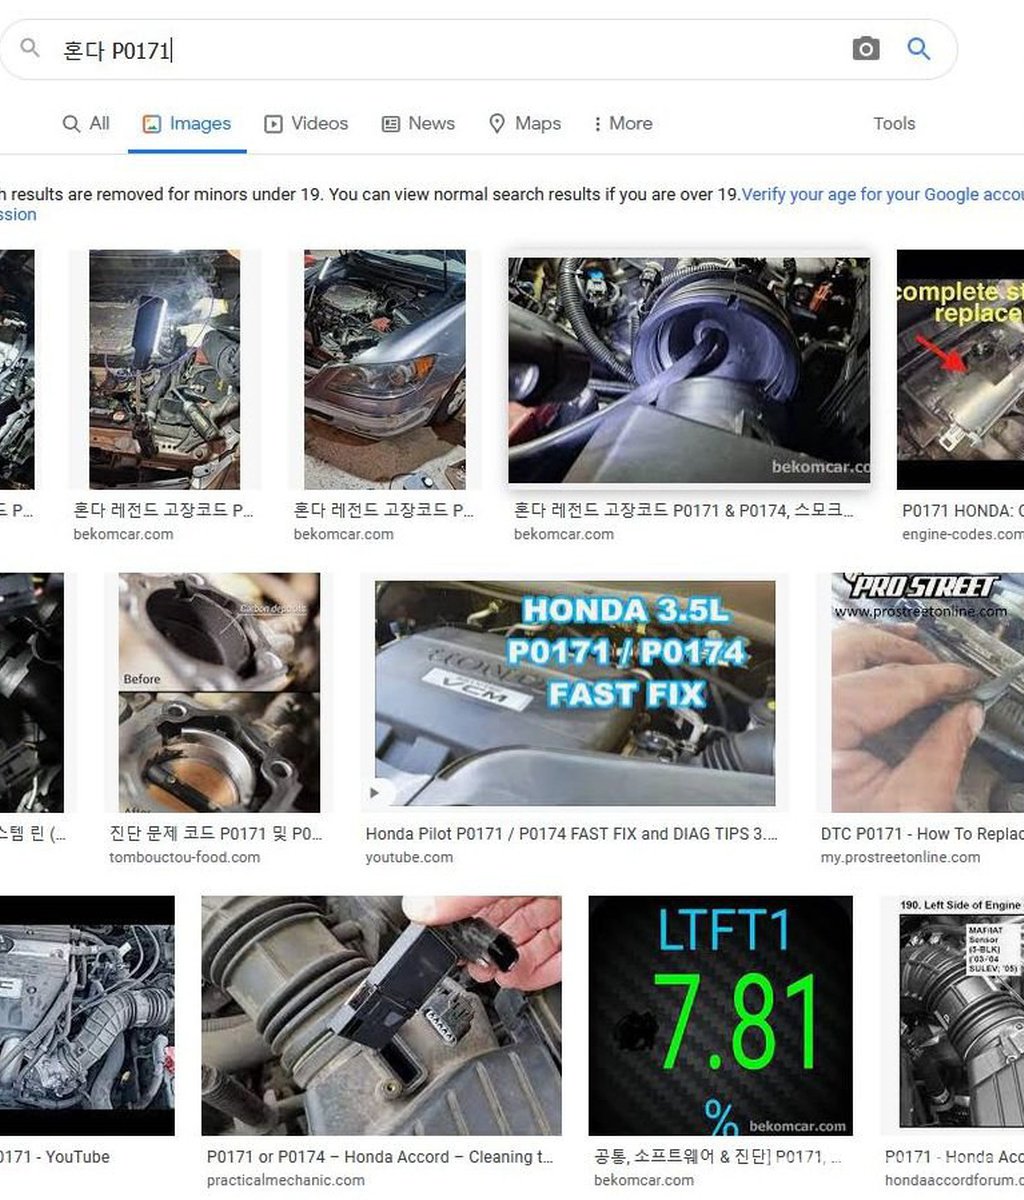
Task: Open the work-light engine bay thumbnail
Action: coord(165,369)
